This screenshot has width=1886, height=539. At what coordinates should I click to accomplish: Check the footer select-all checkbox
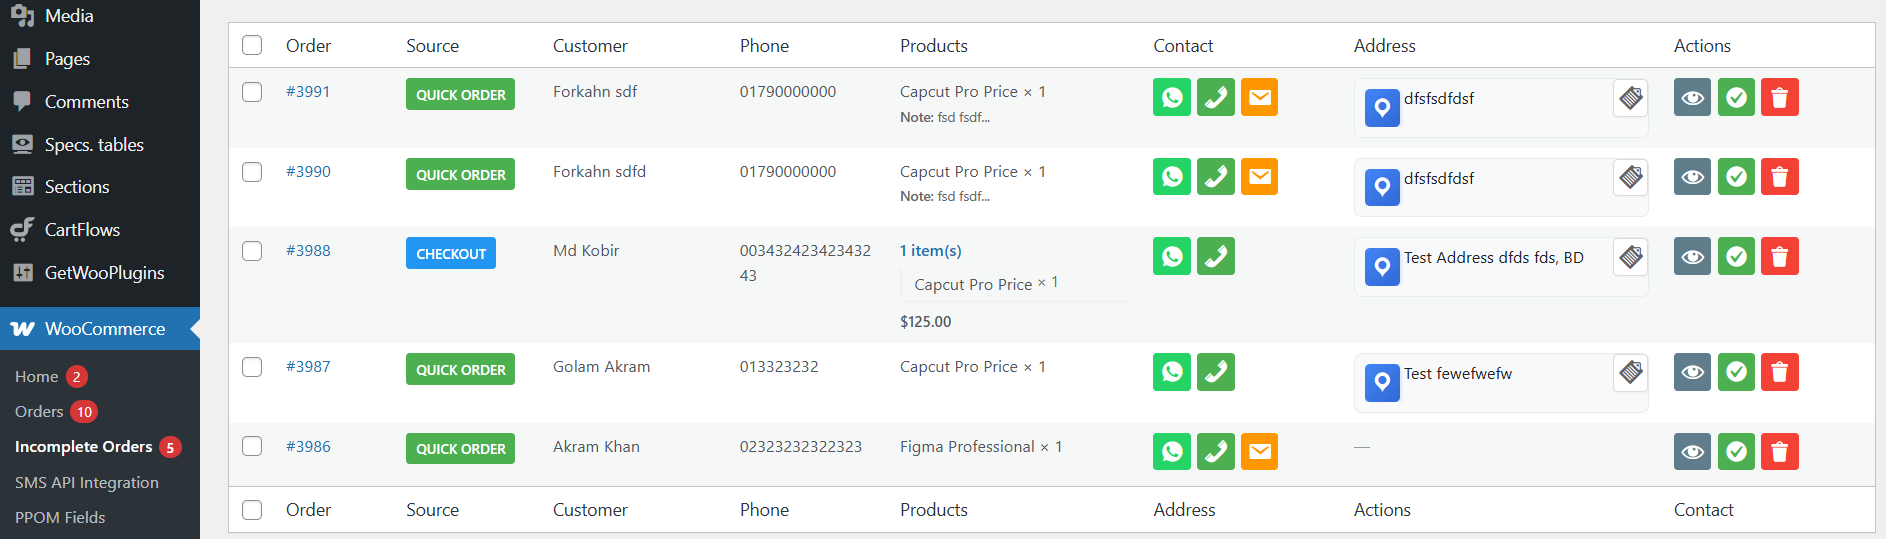click(252, 510)
